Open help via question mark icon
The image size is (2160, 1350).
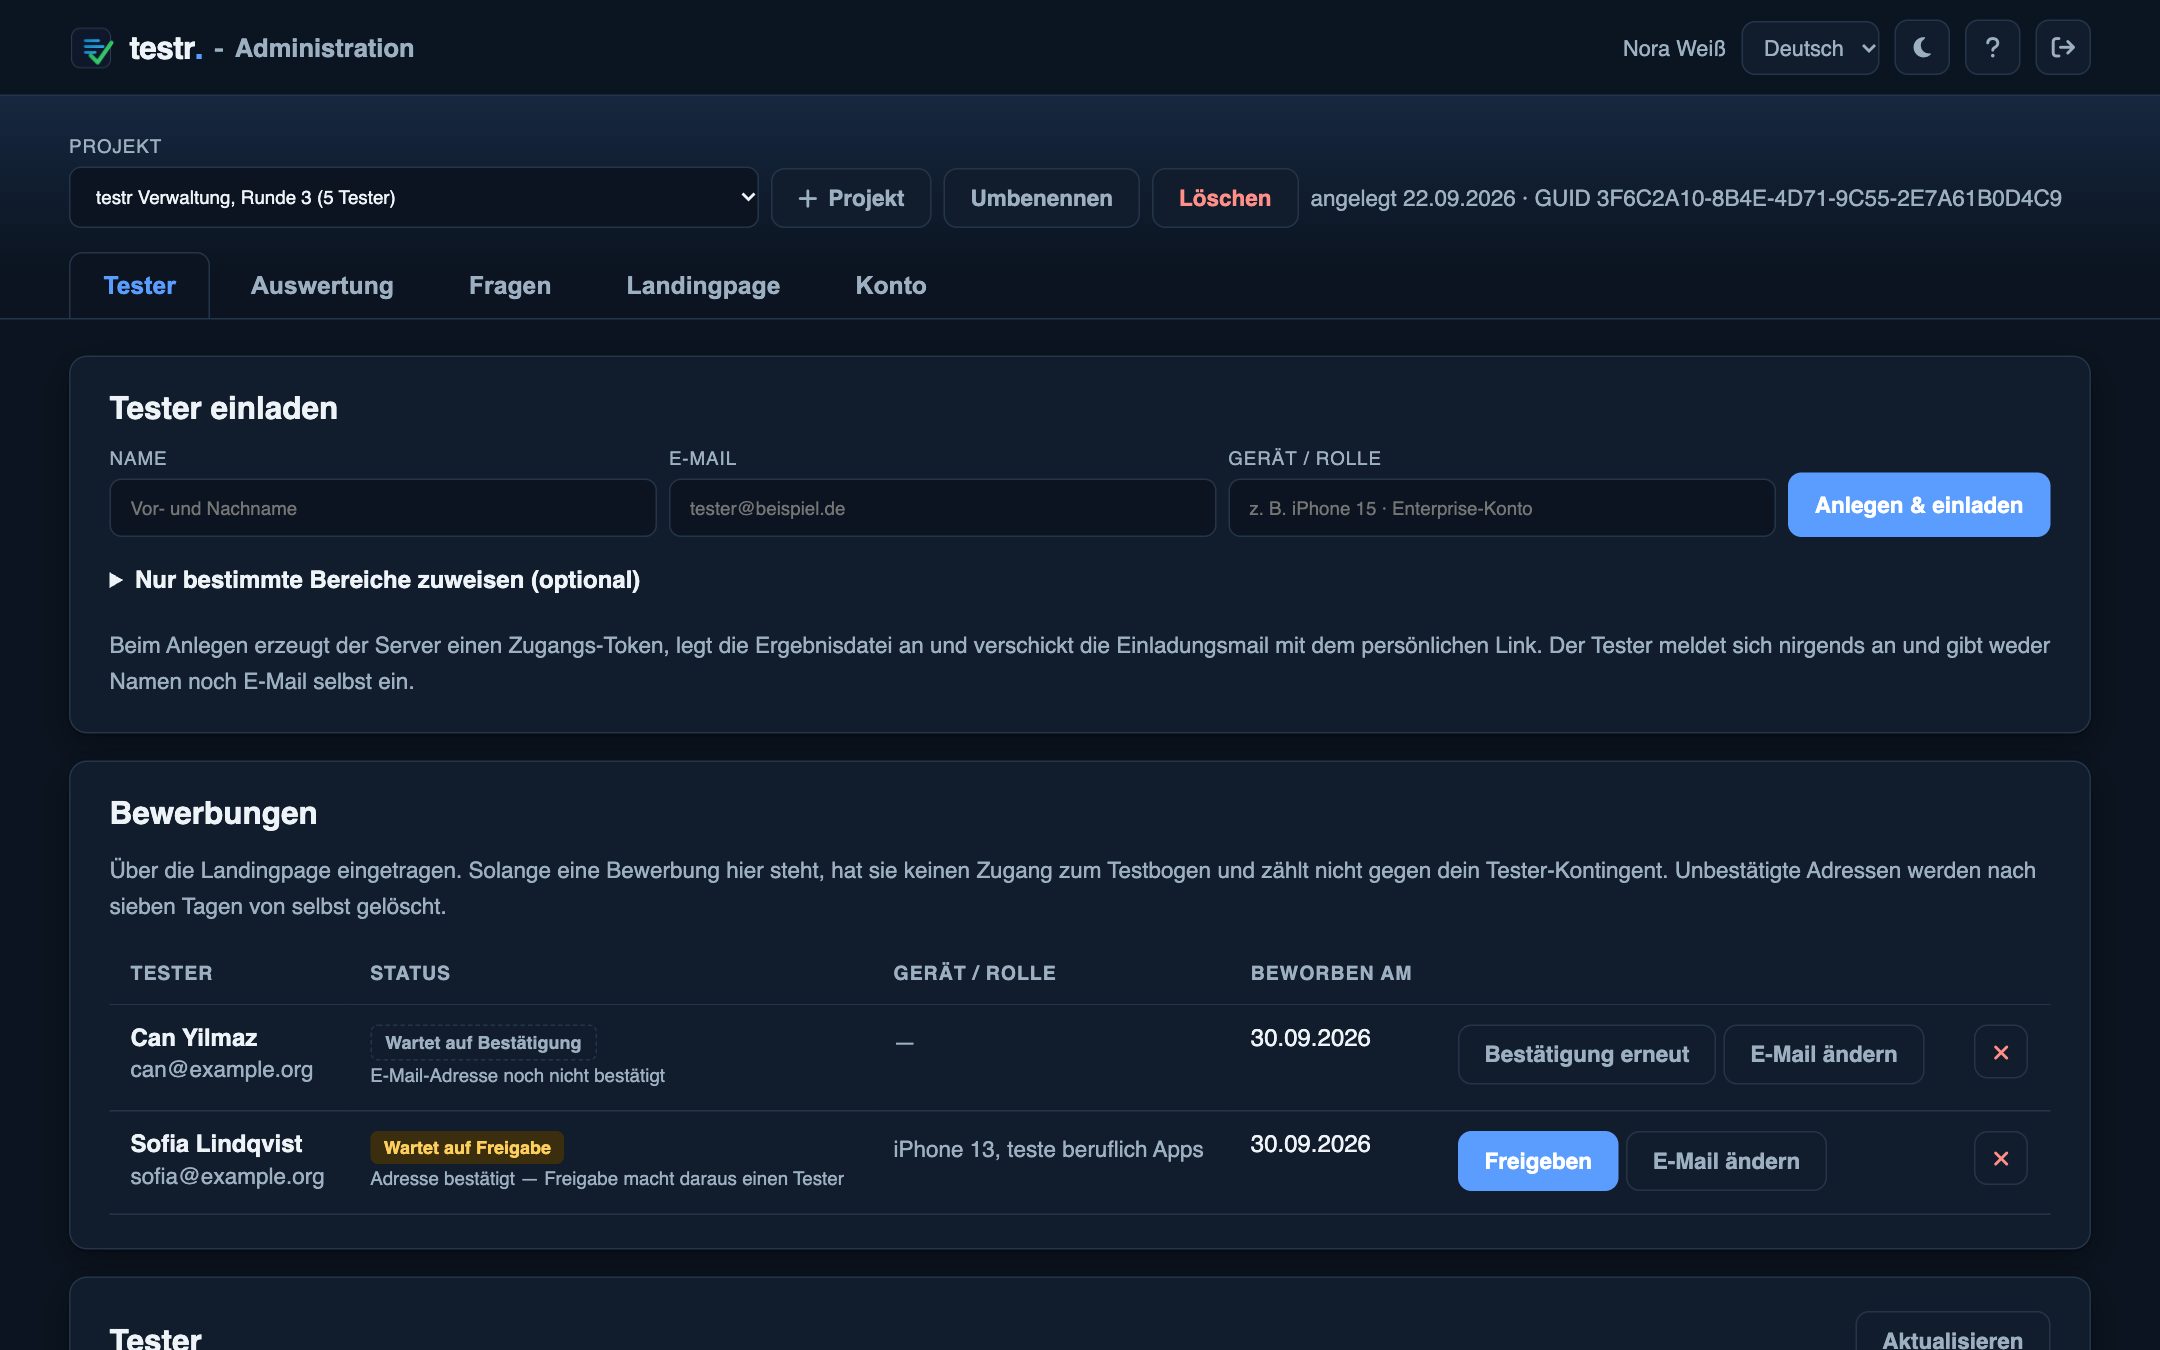tap(1992, 48)
